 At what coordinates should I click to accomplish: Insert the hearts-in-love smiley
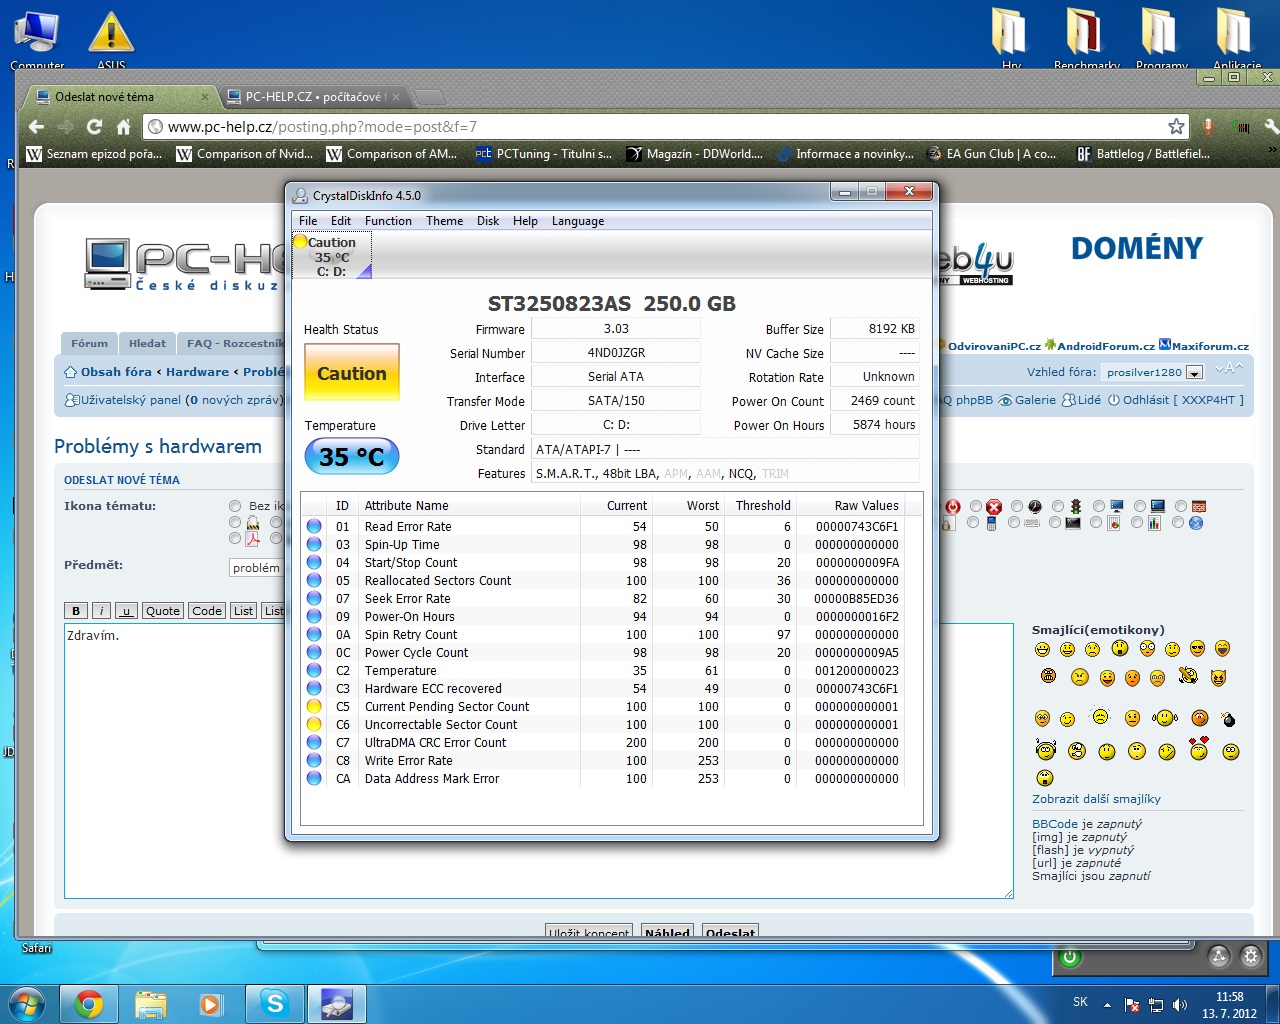point(1199,747)
